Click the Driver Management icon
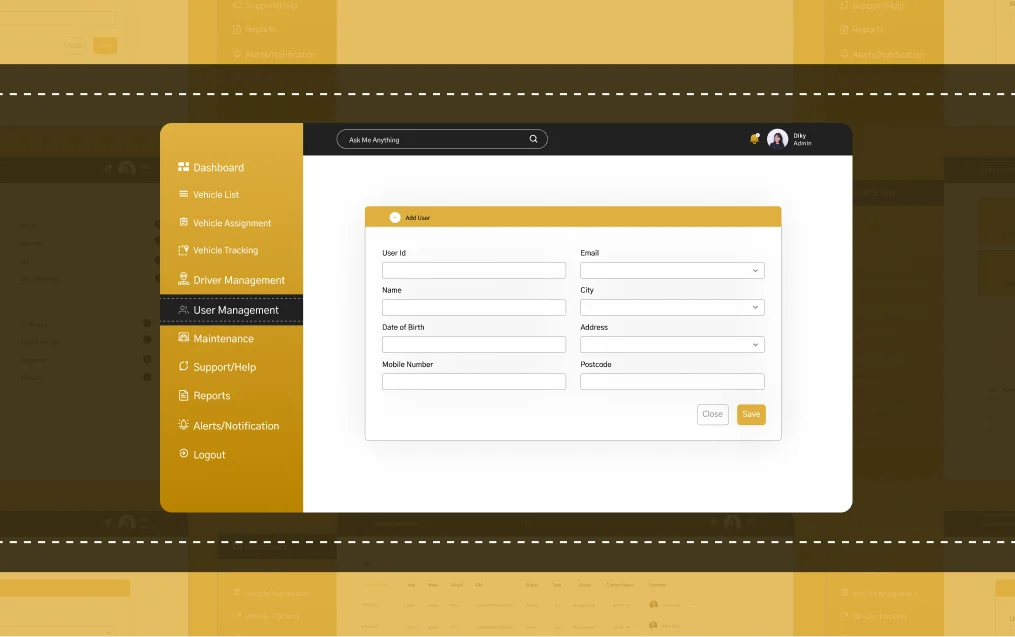The height and width of the screenshot is (637, 1015). [x=183, y=280]
